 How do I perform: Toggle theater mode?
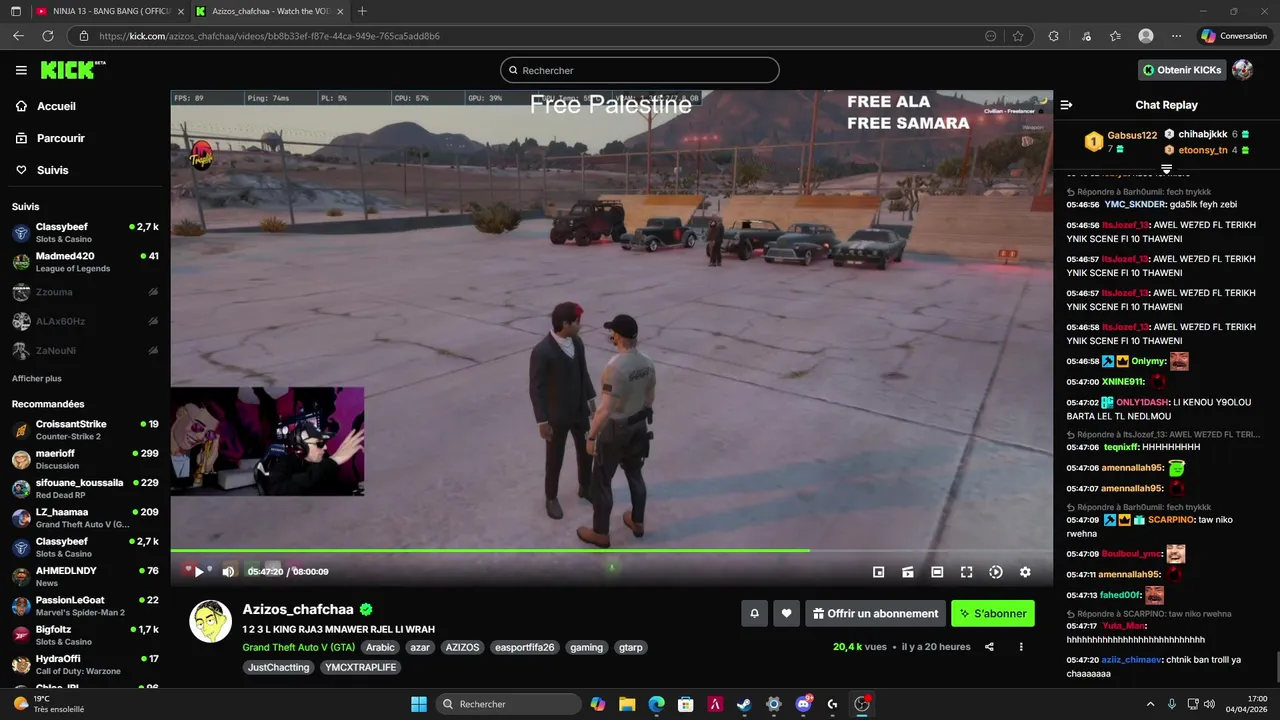(x=937, y=572)
